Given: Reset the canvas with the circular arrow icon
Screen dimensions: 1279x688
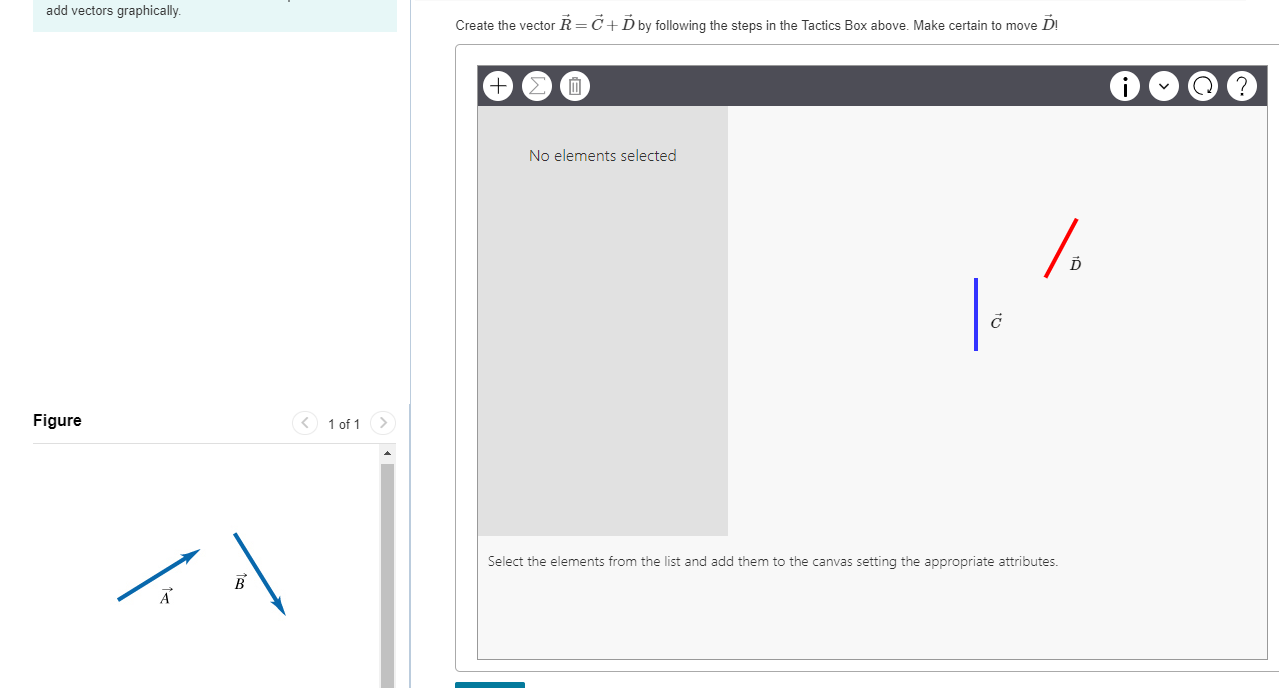Looking at the screenshot, I should [x=1202, y=86].
